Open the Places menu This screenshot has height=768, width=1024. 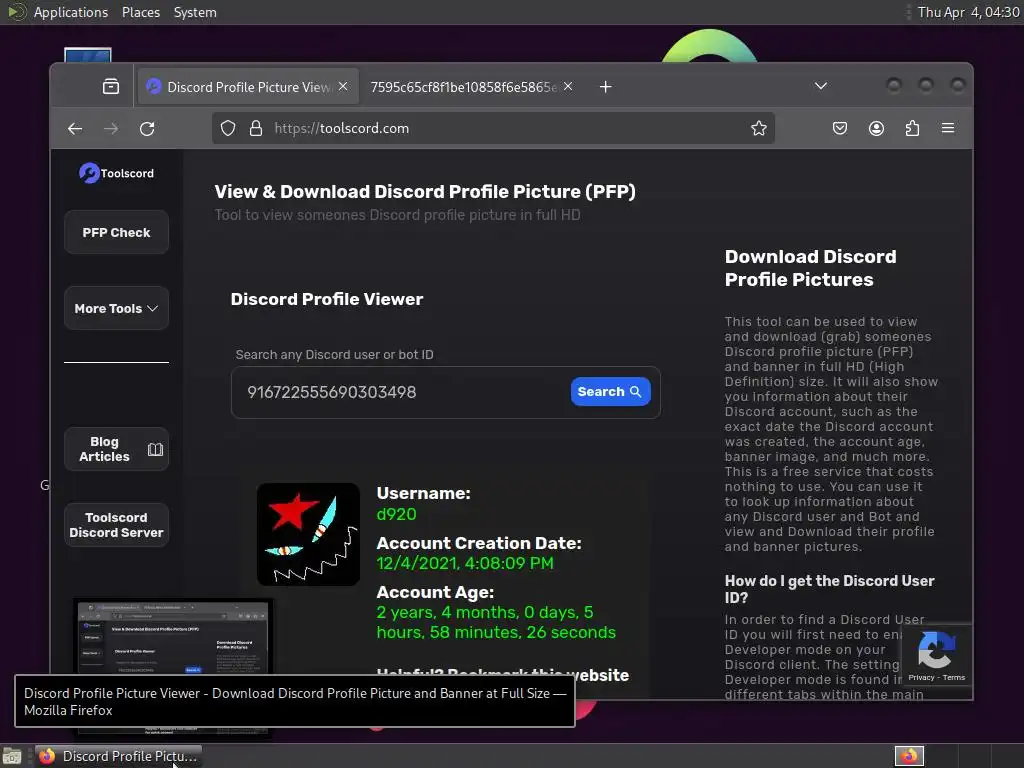tap(140, 12)
